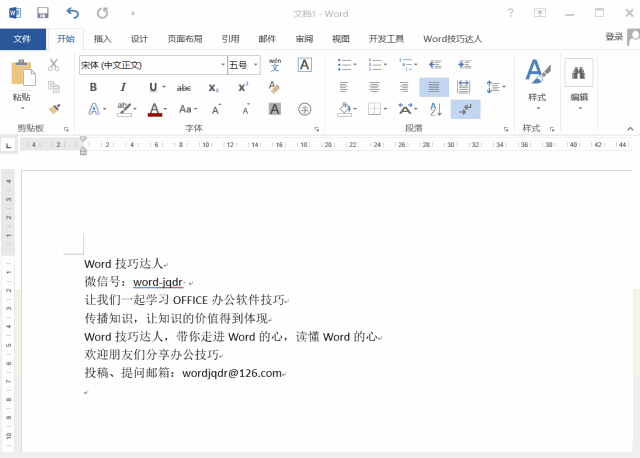The height and width of the screenshot is (458, 640).
Task: Undo the last action
Action: point(72,13)
